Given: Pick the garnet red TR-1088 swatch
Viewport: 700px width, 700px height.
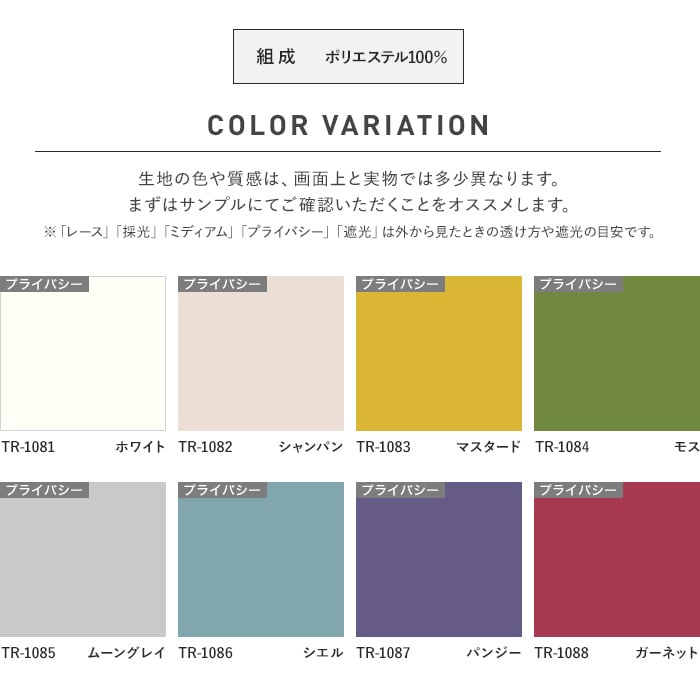Looking at the screenshot, I should tap(617, 559).
